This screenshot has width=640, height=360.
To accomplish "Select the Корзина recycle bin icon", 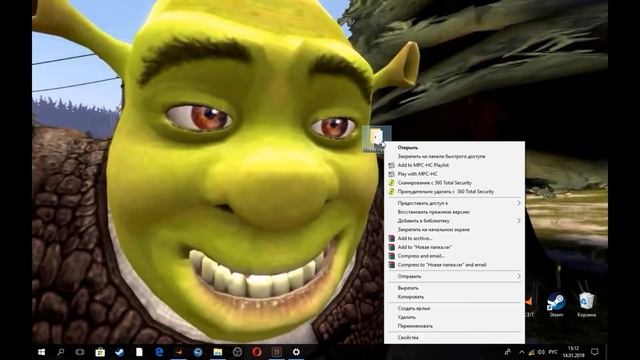I will pos(587,305).
